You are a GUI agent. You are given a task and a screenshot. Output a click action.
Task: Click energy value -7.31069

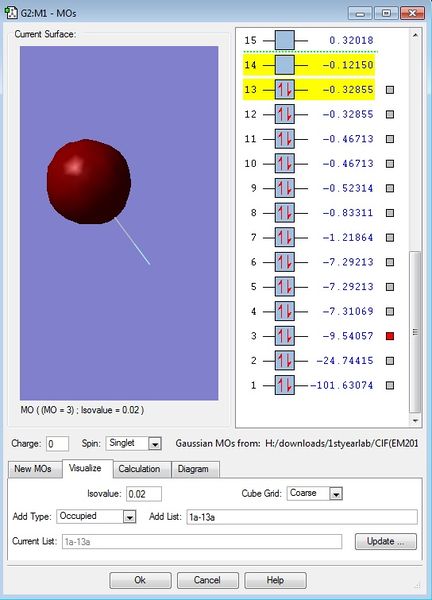pyautogui.click(x=348, y=311)
